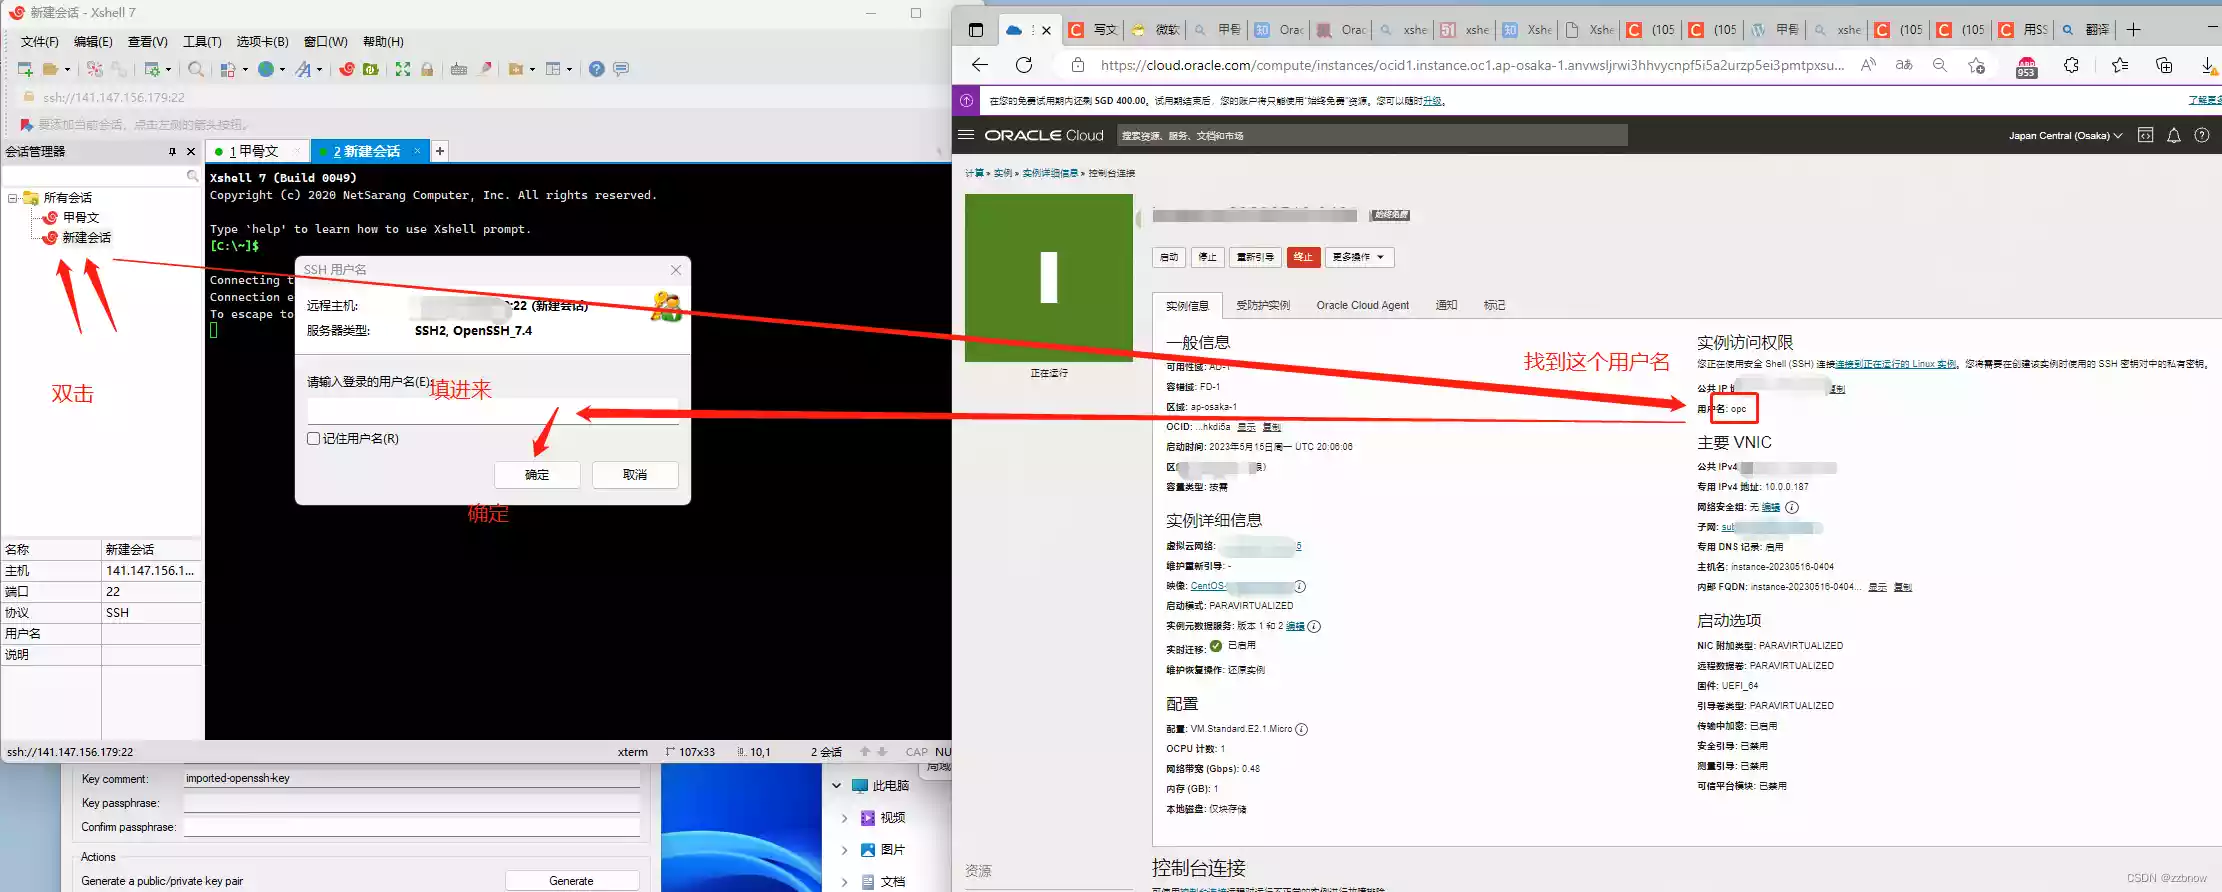Open 工具(T) menu in Xshell
Image resolution: width=2222 pixels, height=892 pixels.
point(202,41)
